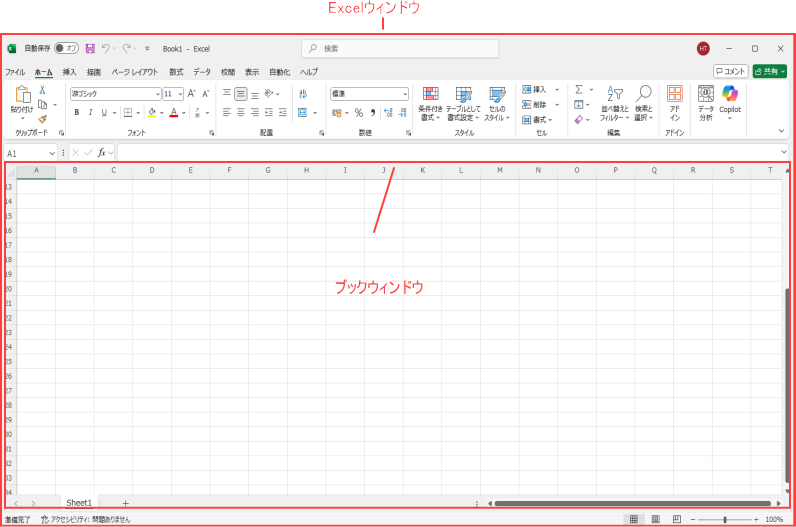Click the AutoSum sigma icon
The image size is (796, 527).
click(579, 89)
